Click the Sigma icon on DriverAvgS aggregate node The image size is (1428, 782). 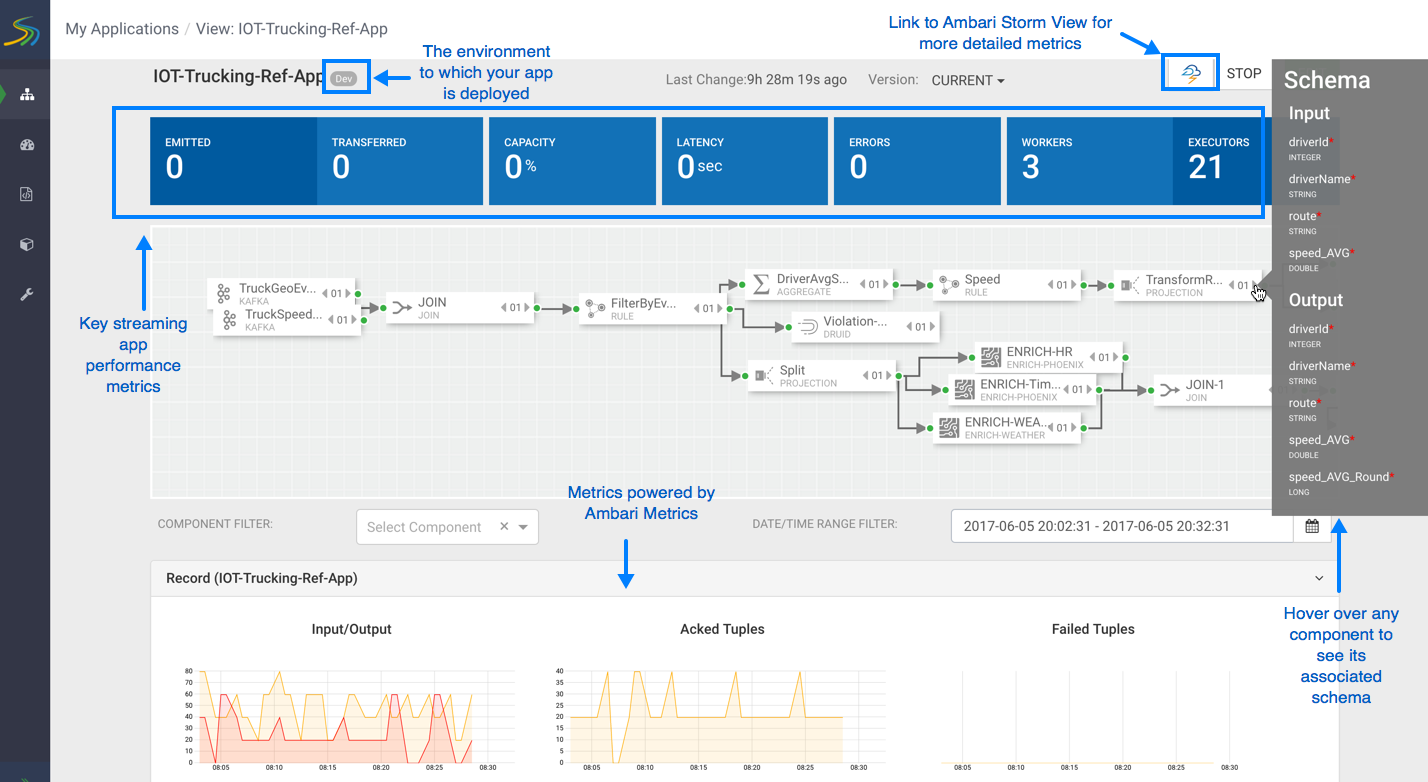[761, 284]
